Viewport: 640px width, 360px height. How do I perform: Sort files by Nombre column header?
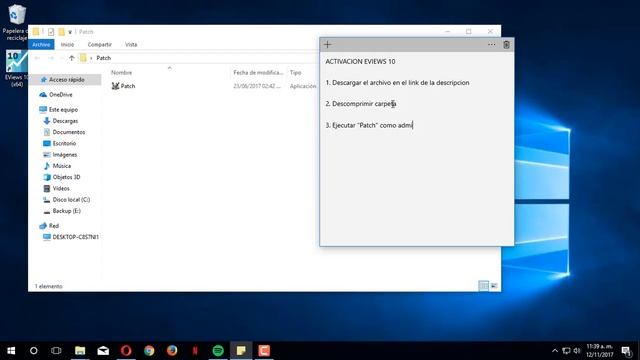point(122,72)
